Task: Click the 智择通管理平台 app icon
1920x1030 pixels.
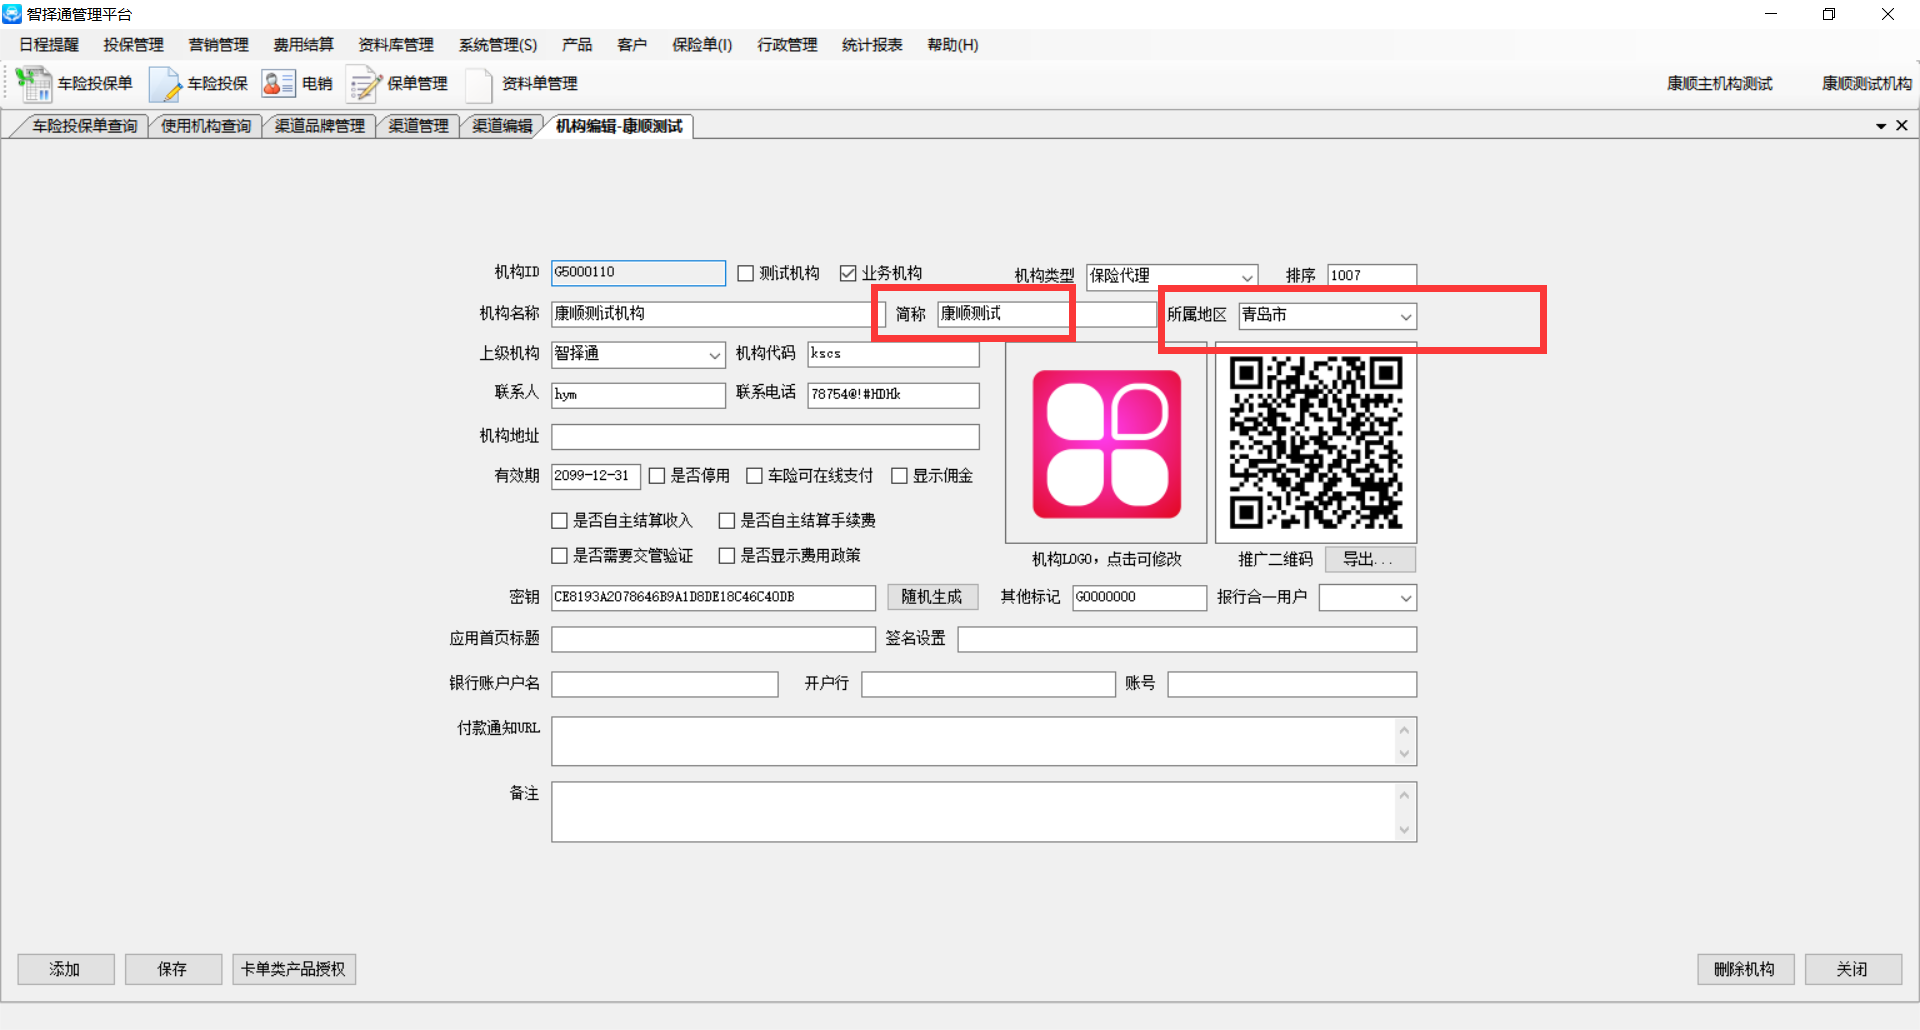Action: (12, 14)
